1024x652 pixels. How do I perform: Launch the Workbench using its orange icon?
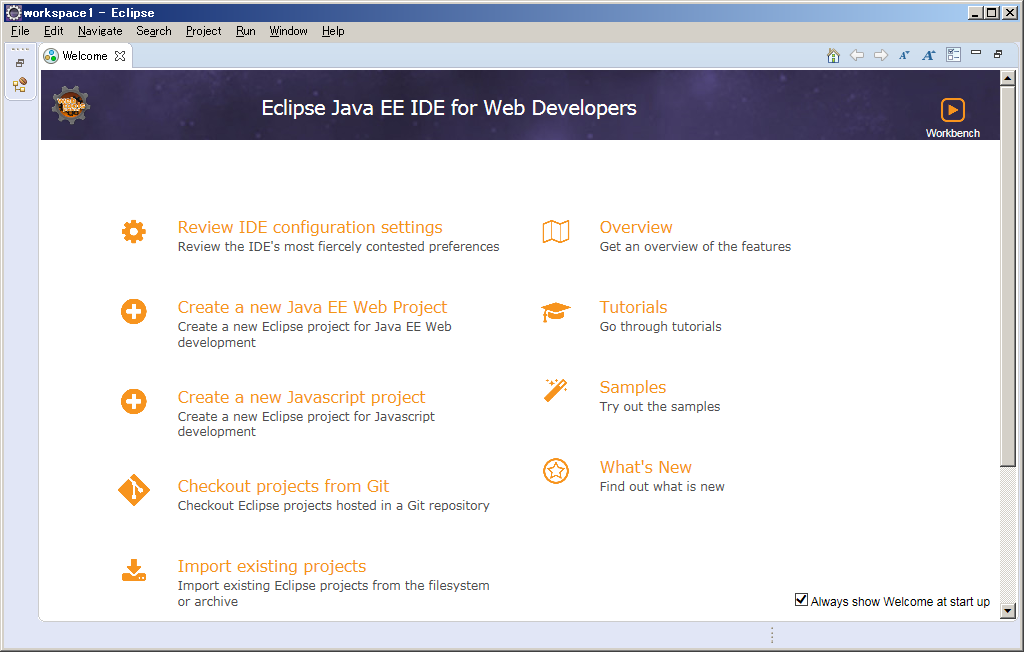point(952,110)
